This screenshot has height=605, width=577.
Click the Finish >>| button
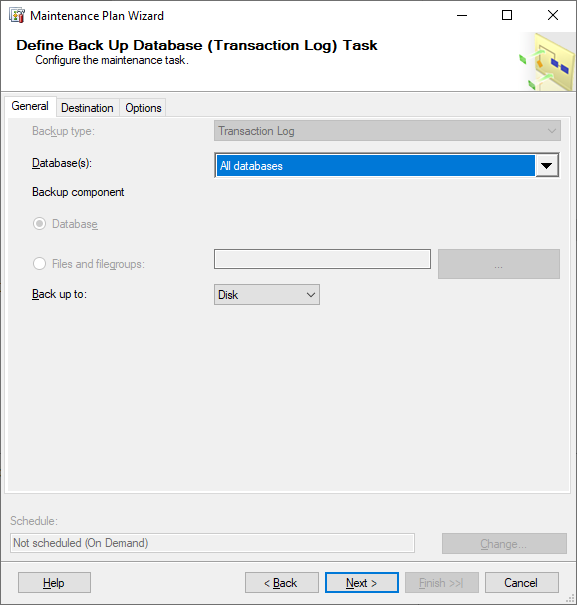point(442,583)
